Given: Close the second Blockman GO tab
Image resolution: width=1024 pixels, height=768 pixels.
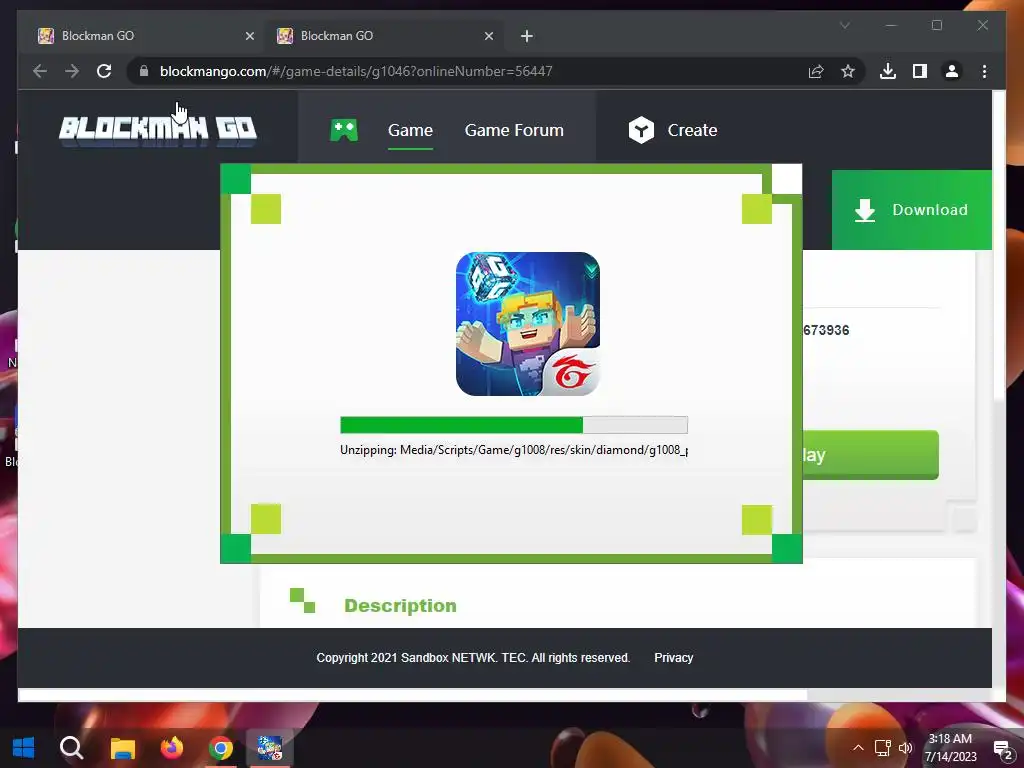Looking at the screenshot, I should click(488, 36).
